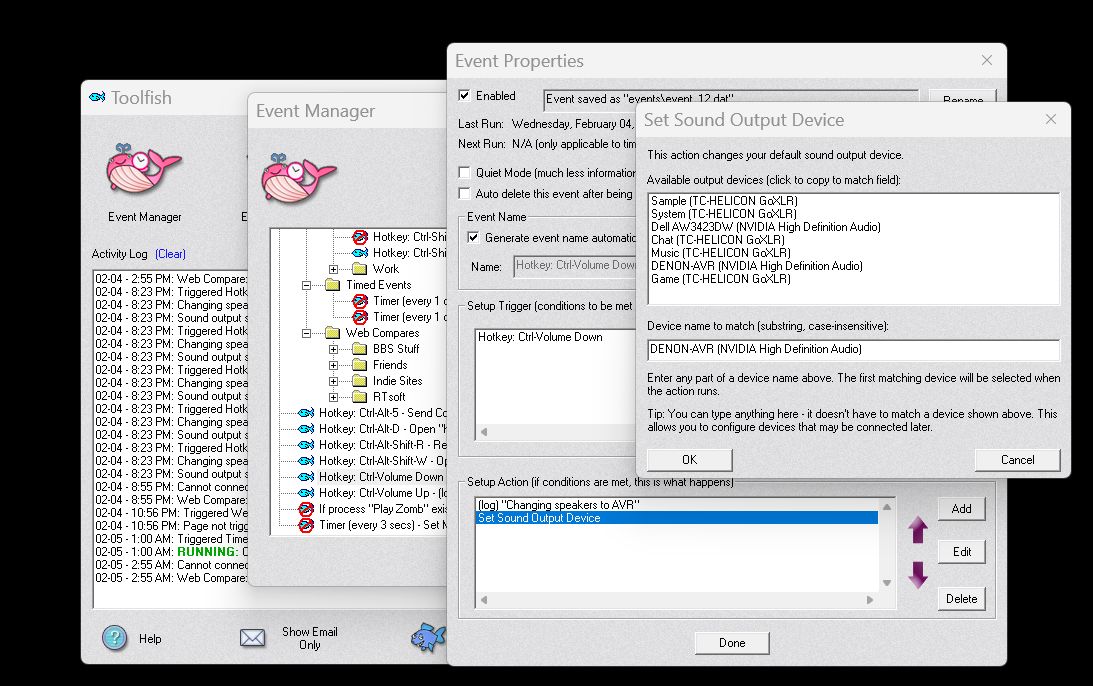Image resolution: width=1093 pixels, height=686 pixels.
Task: Click fish icon beside Hotkey Ctrl-Alt-Shift-R event
Action: tap(306, 445)
